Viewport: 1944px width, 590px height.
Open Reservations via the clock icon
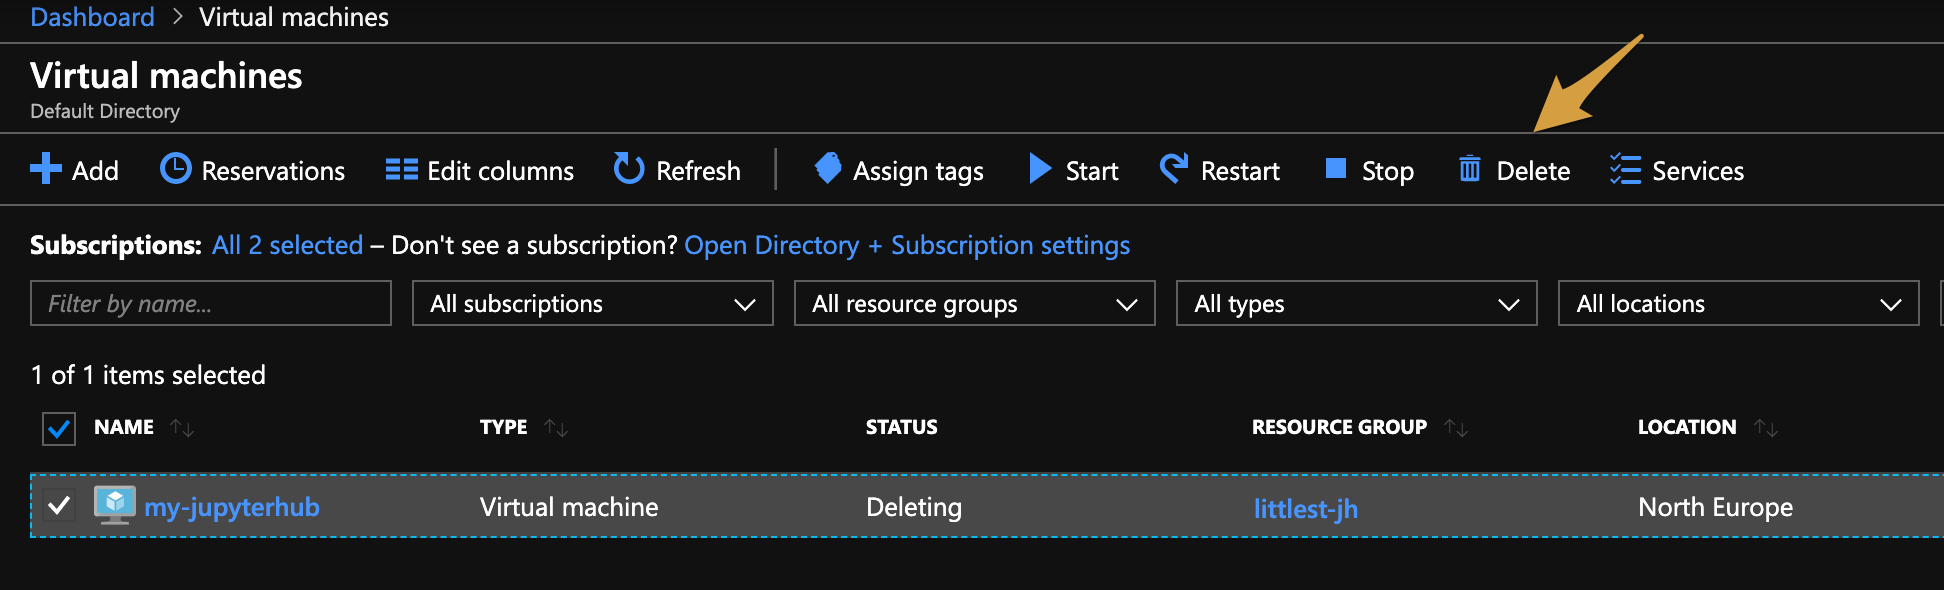pos(175,169)
